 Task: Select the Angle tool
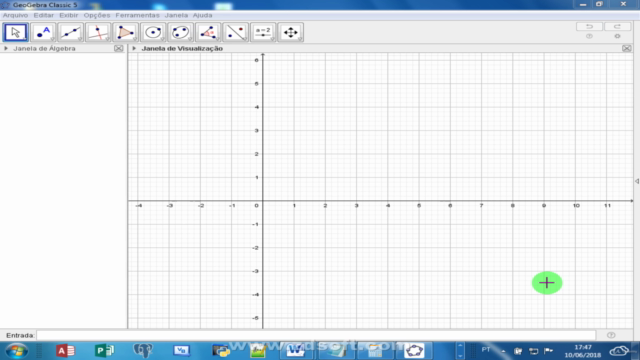208,32
